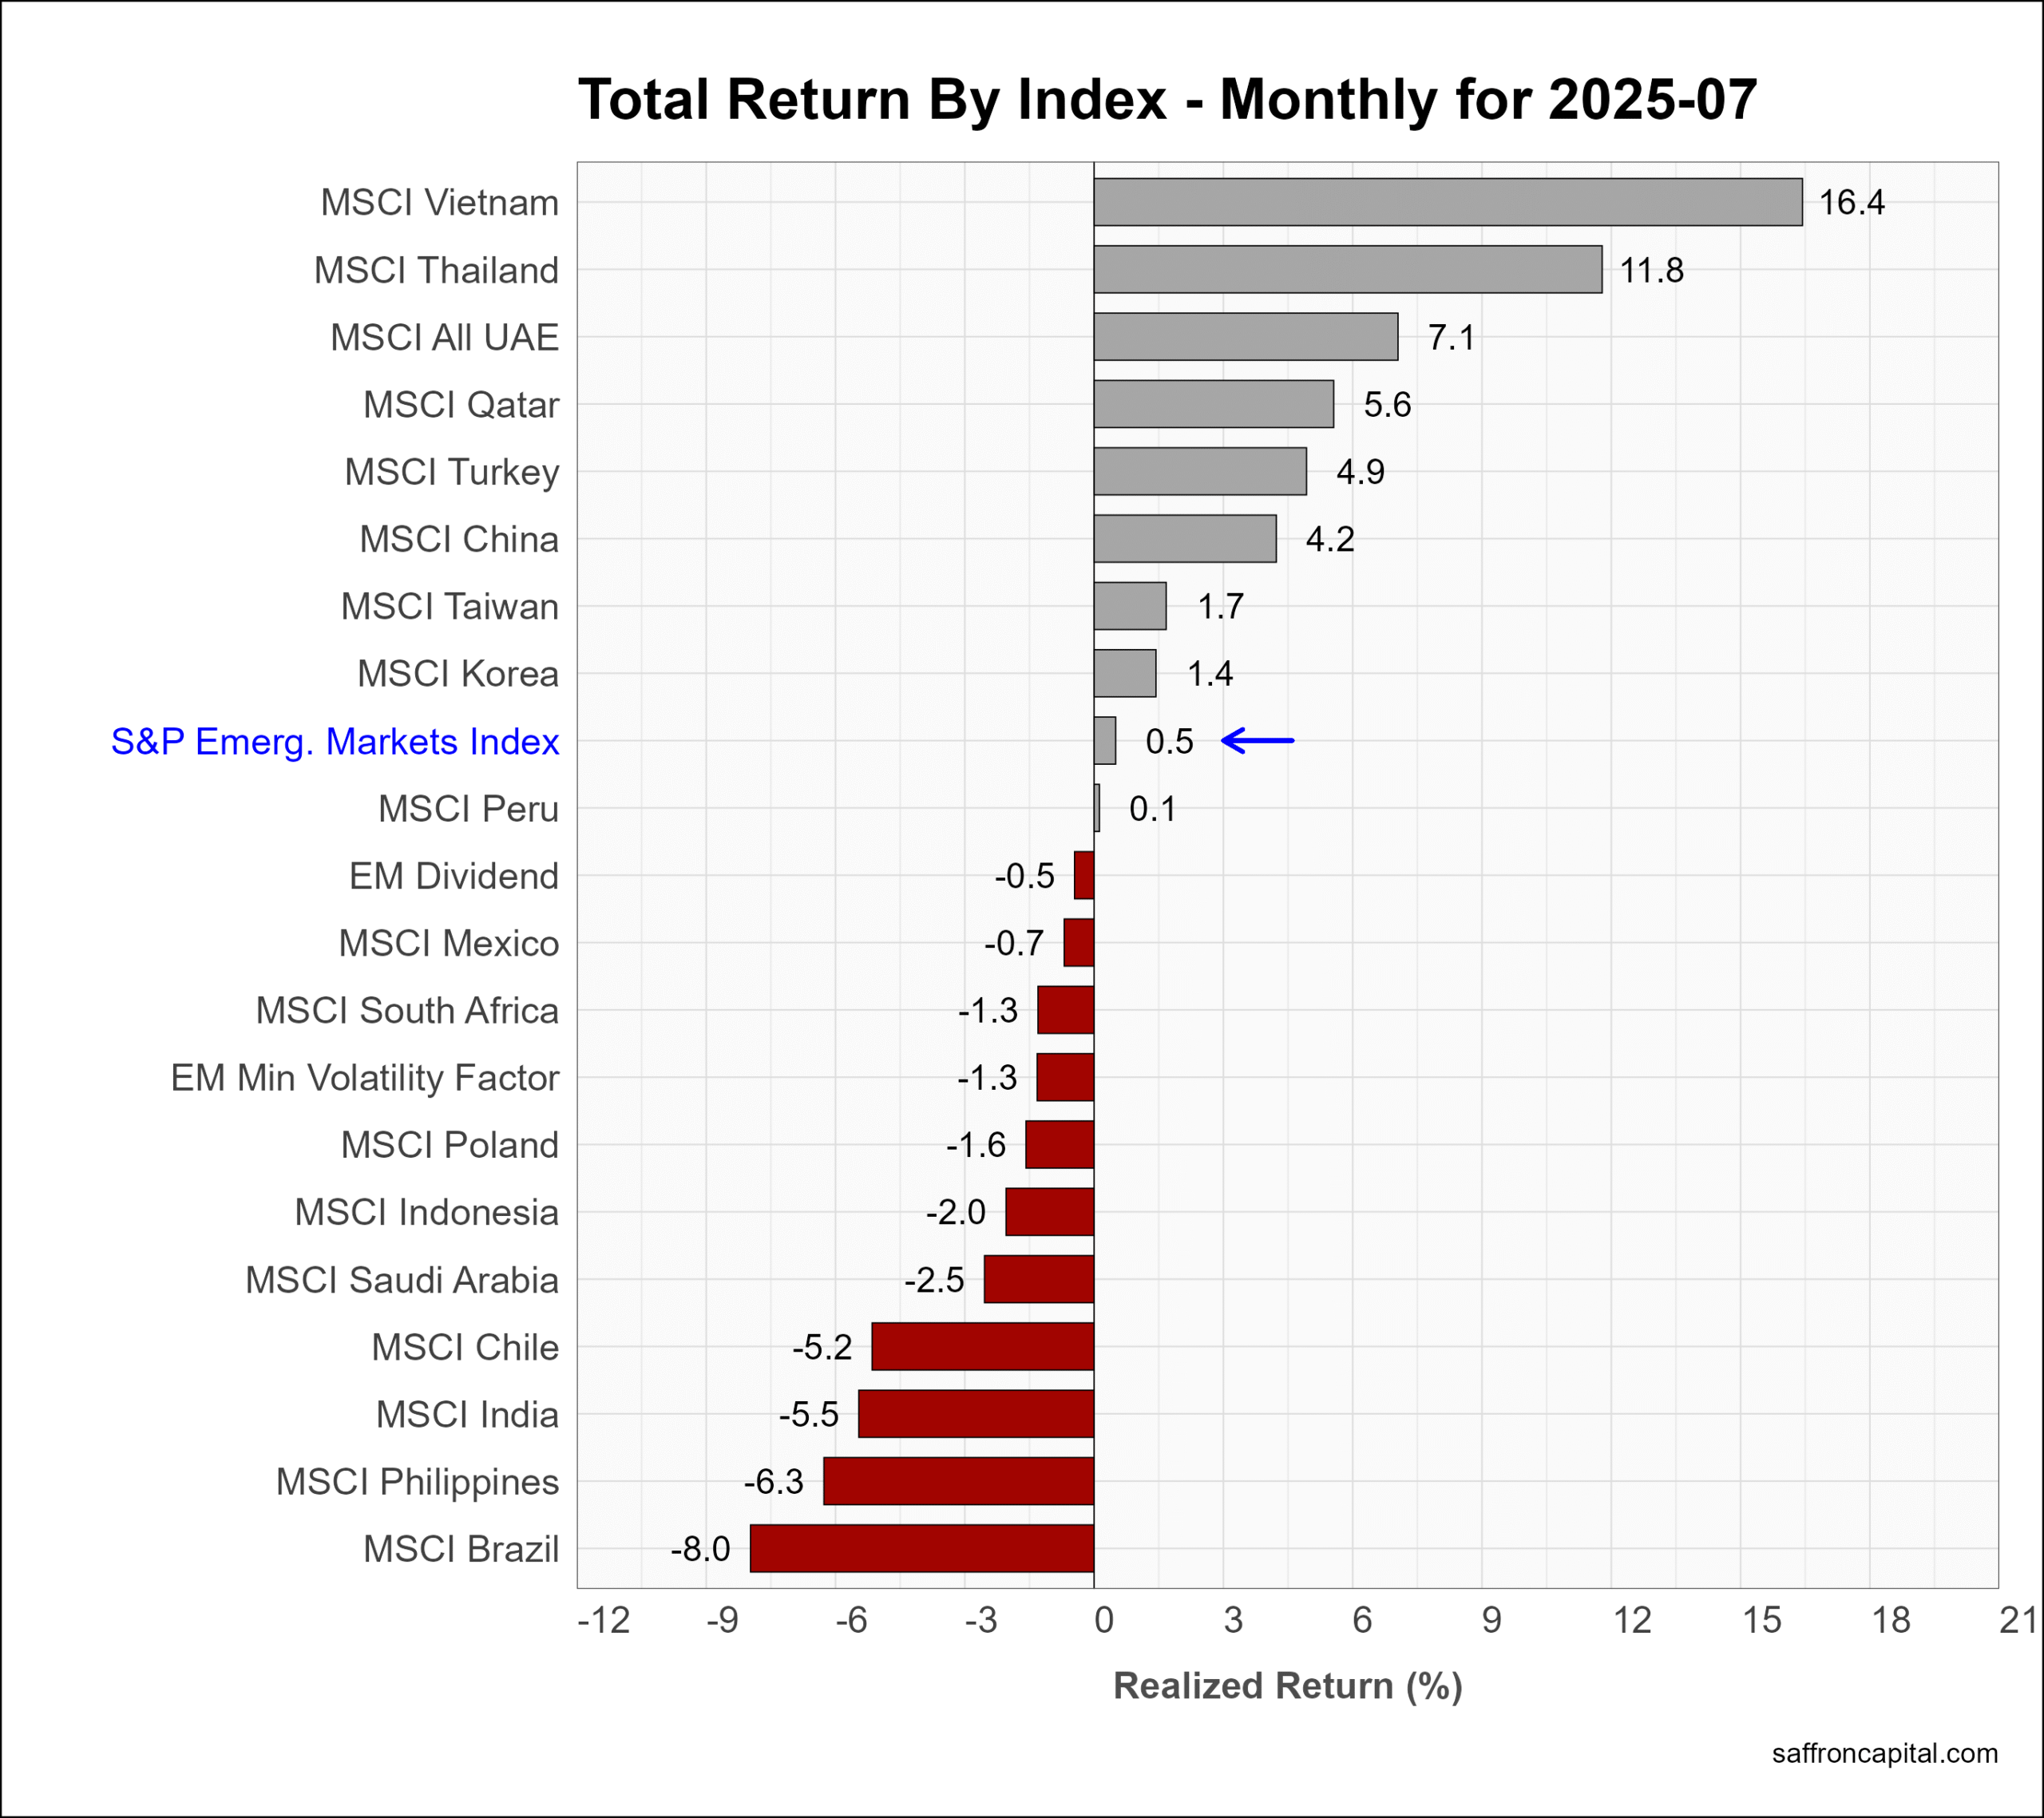Image resolution: width=2044 pixels, height=1818 pixels.
Task: Select the 'MSCI India' row label
Action: pos(468,1414)
